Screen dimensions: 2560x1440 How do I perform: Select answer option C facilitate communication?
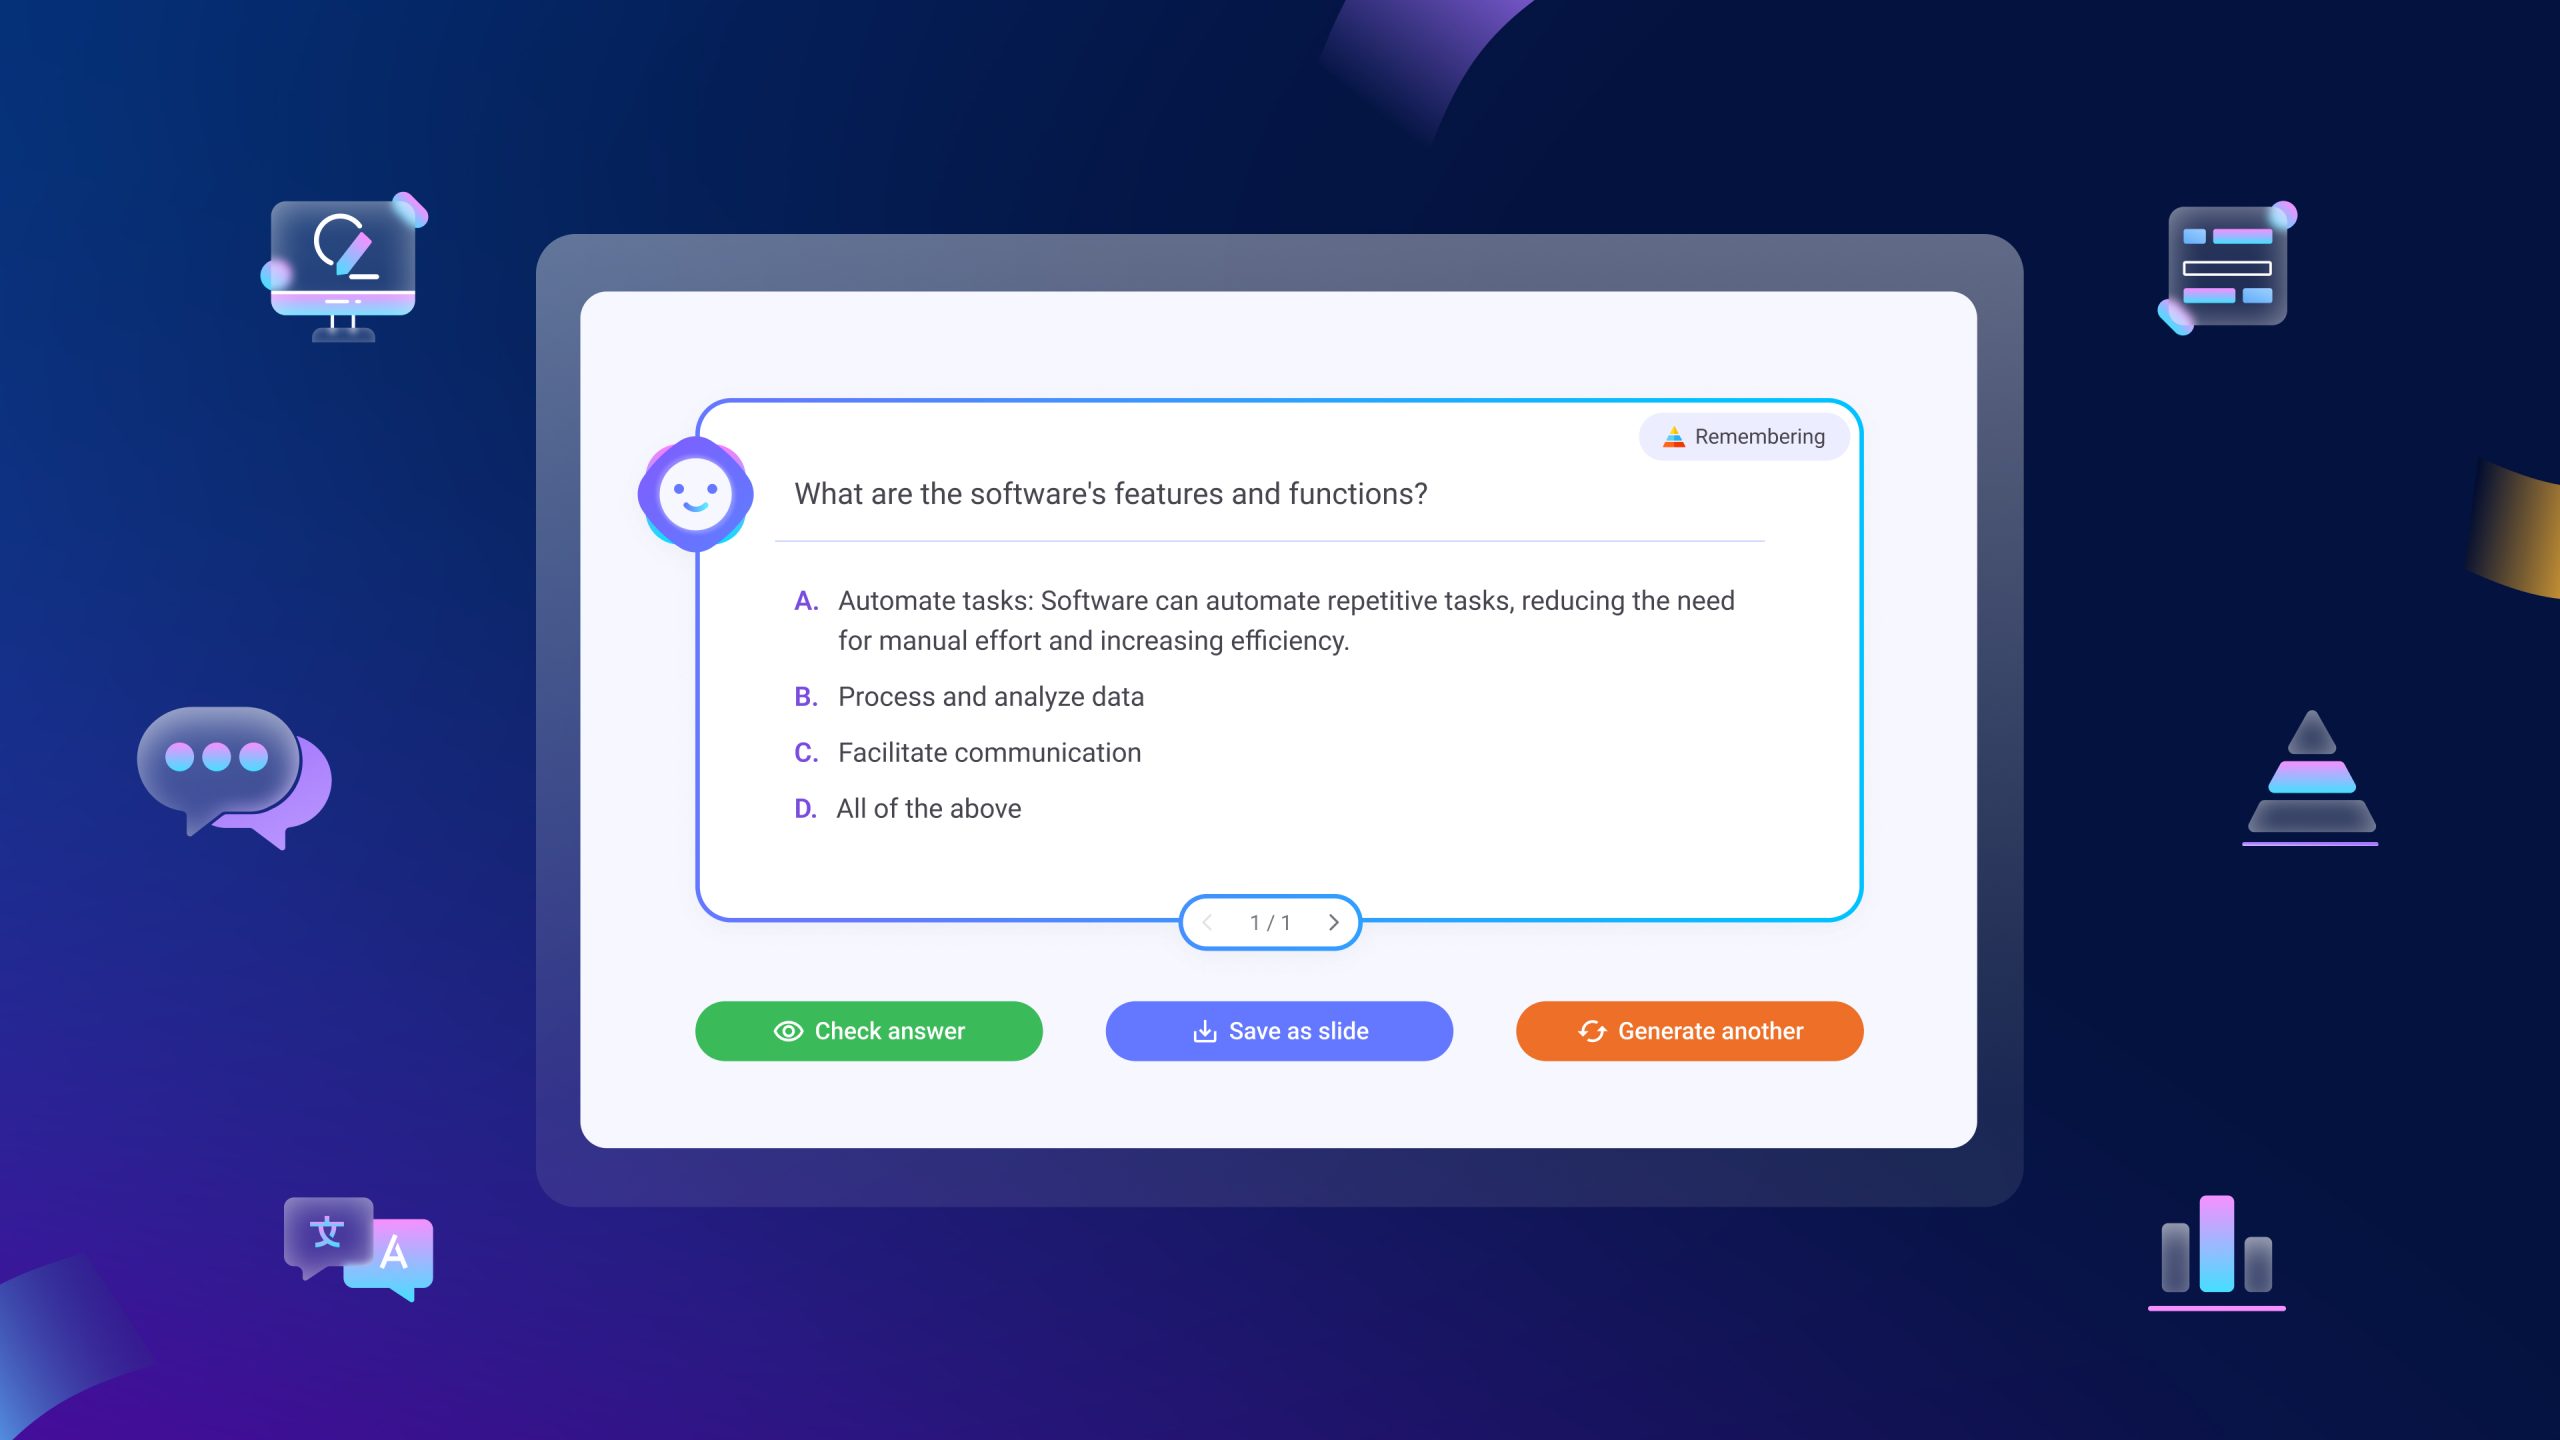click(x=990, y=751)
